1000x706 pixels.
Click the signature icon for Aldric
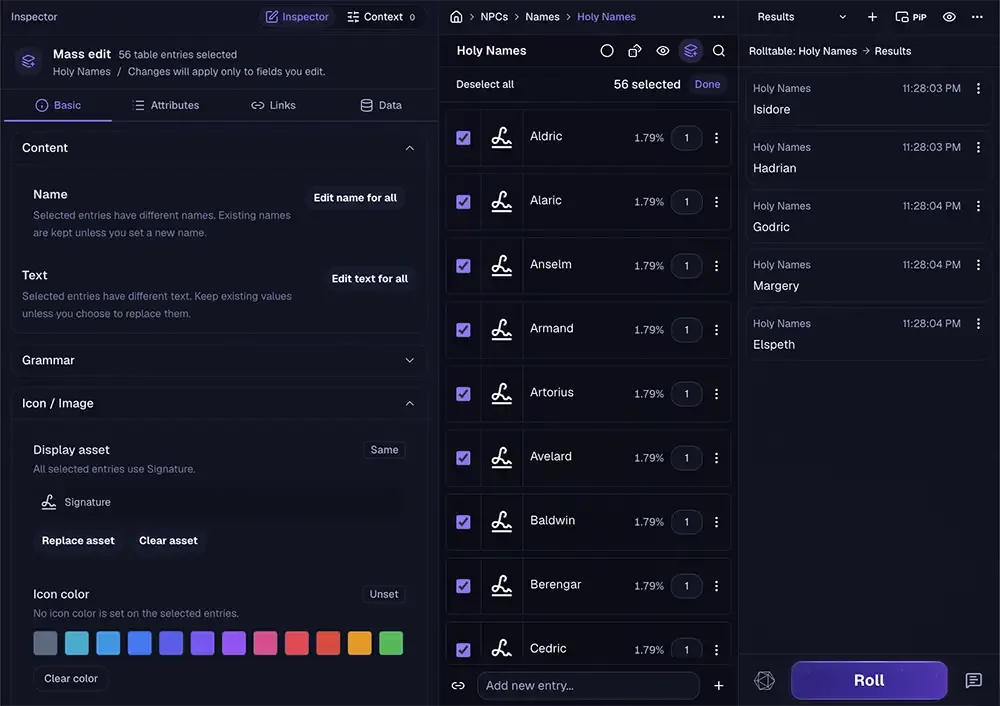click(x=501, y=137)
